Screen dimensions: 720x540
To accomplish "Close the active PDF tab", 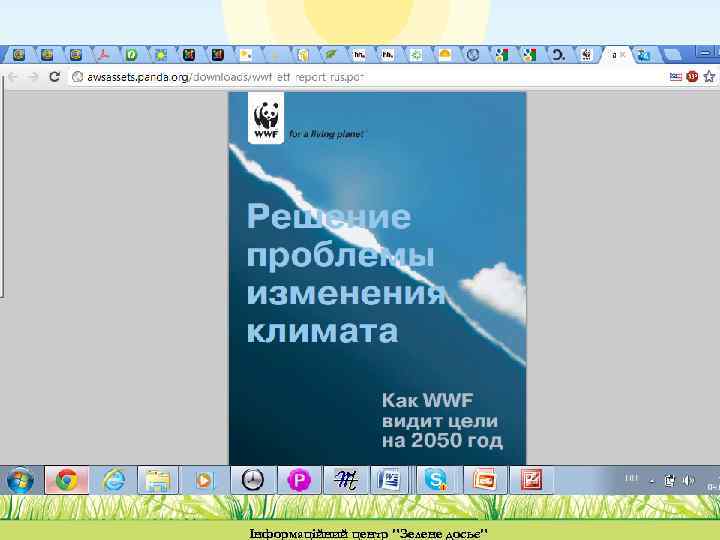I will click(x=623, y=55).
